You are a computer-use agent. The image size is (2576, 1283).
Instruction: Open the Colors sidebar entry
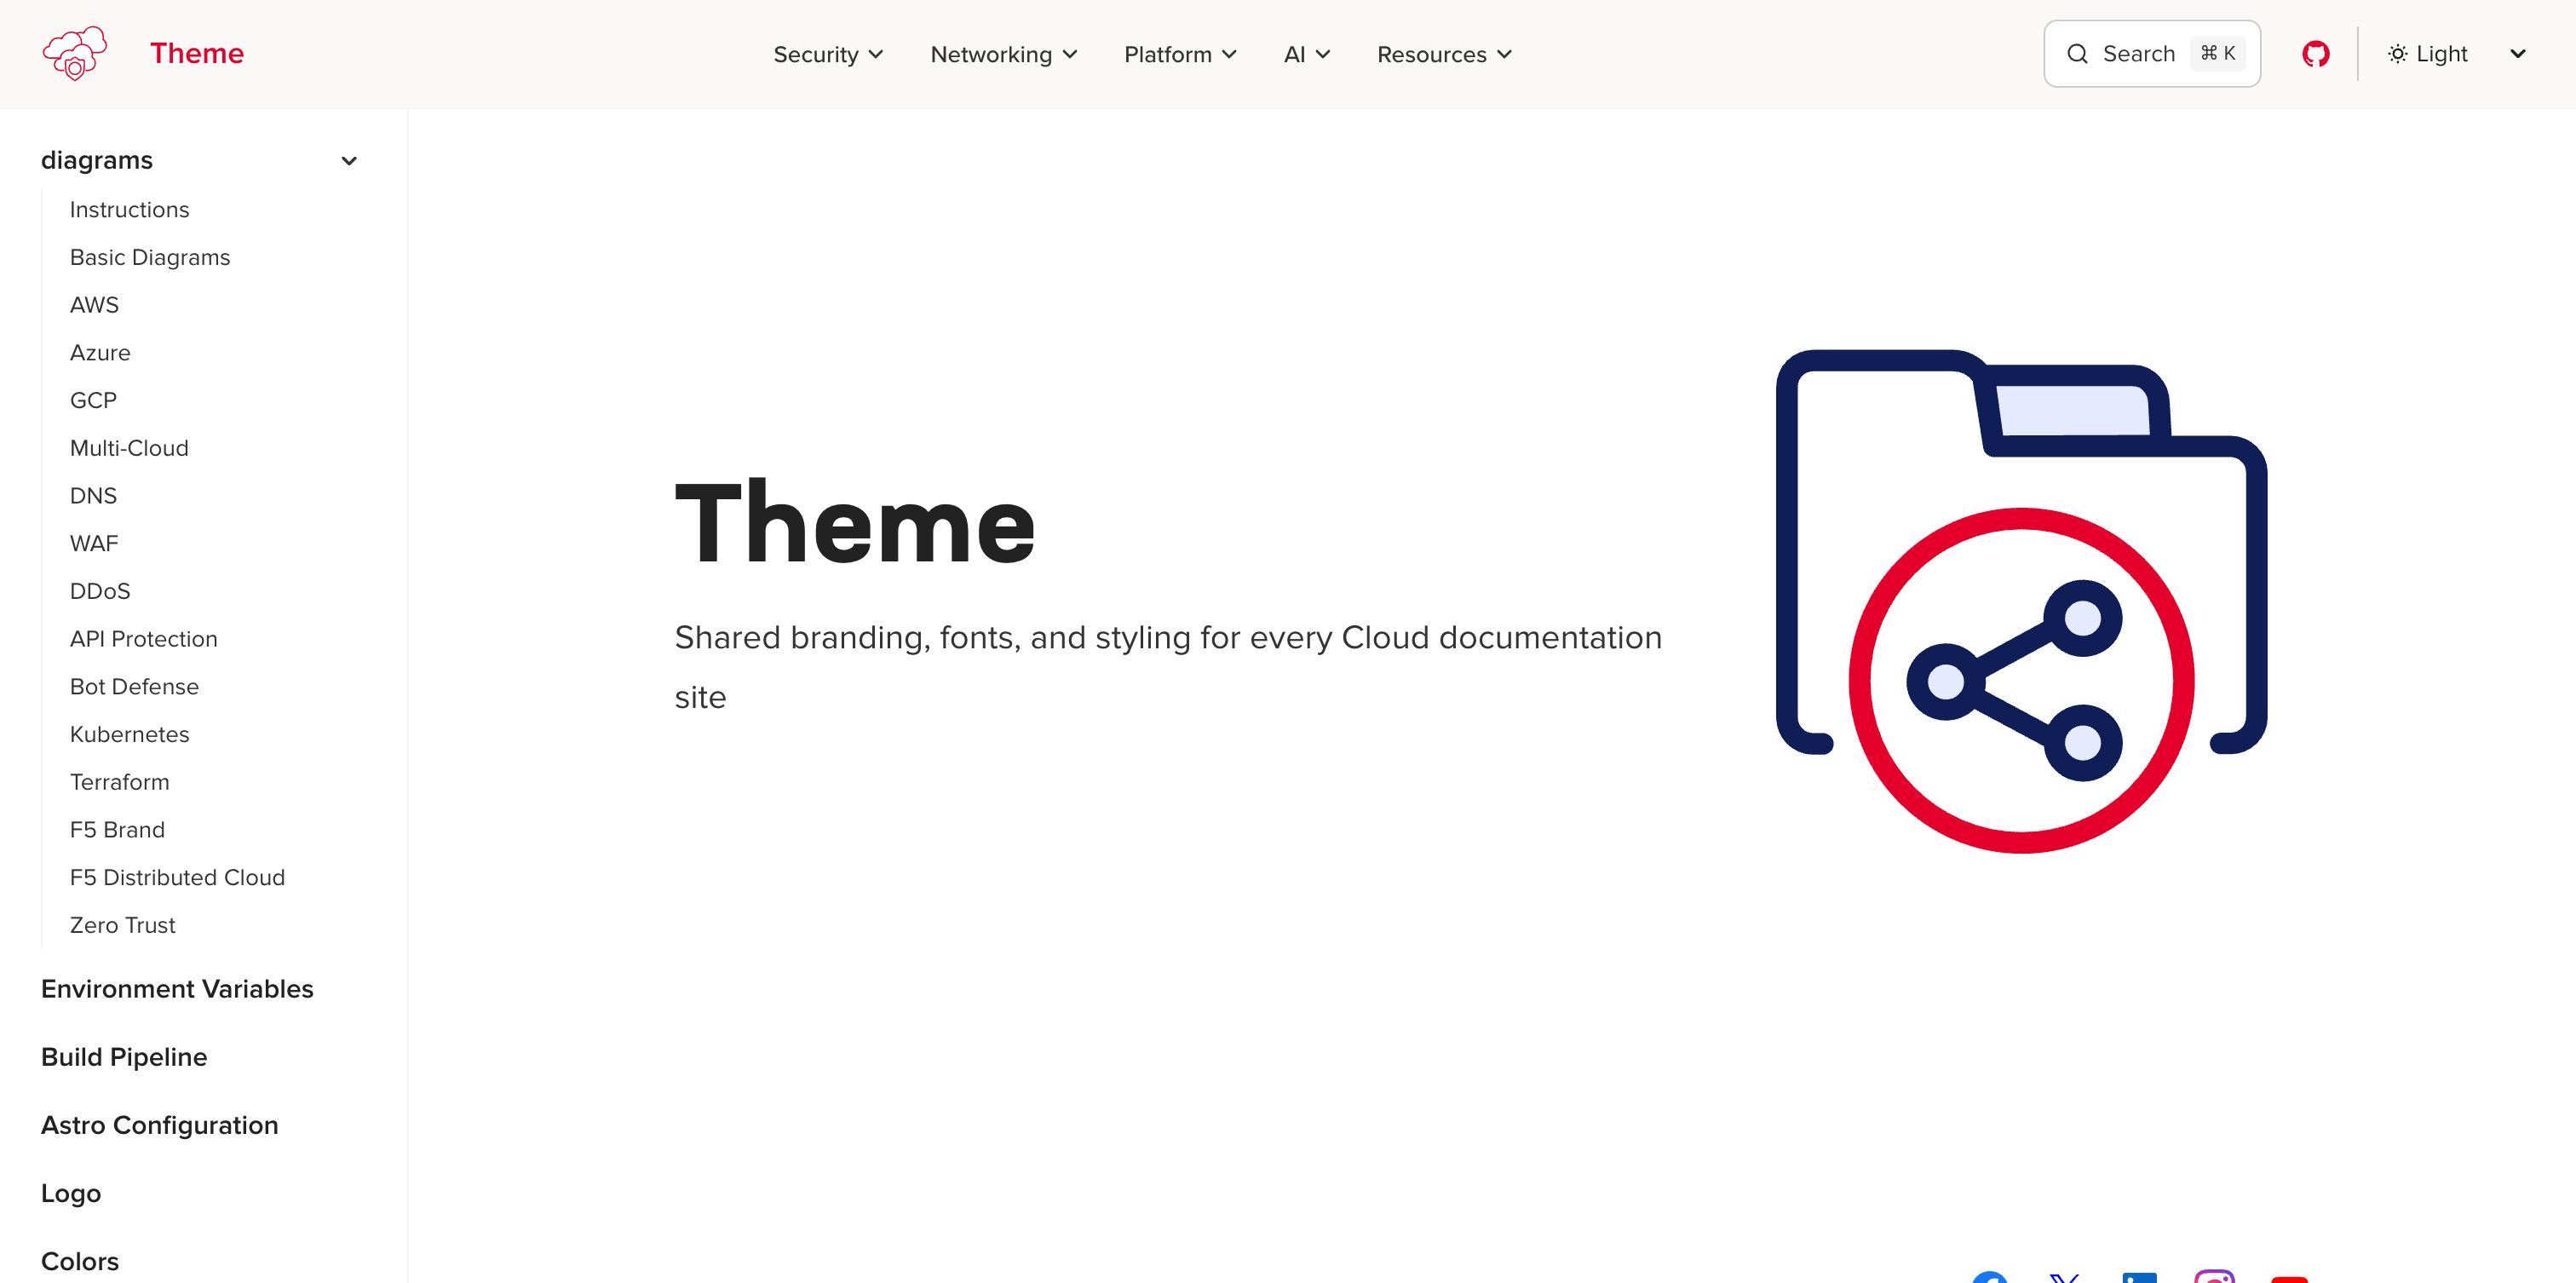pyautogui.click(x=79, y=1260)
